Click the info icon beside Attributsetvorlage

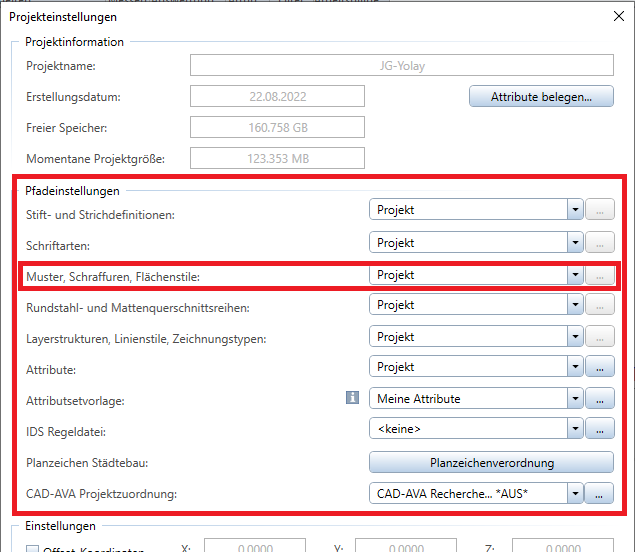352,398
